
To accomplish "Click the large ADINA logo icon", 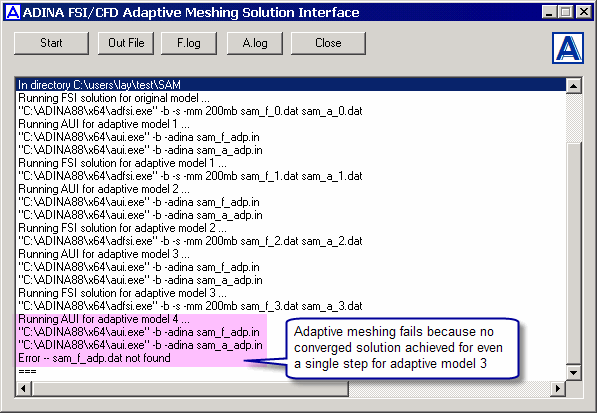I will [568, 48].
